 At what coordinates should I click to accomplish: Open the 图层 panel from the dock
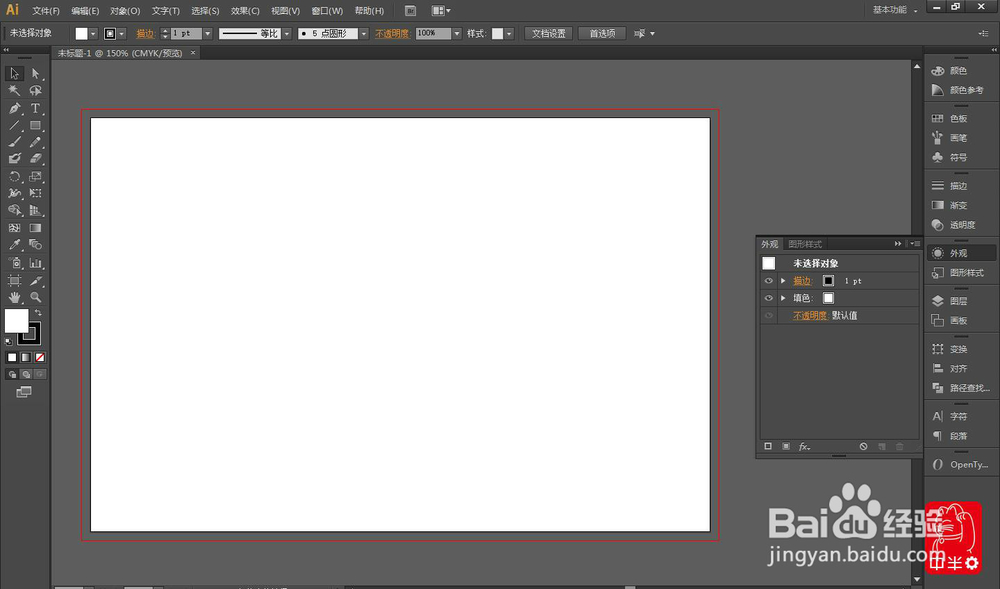tap(960, 301)
